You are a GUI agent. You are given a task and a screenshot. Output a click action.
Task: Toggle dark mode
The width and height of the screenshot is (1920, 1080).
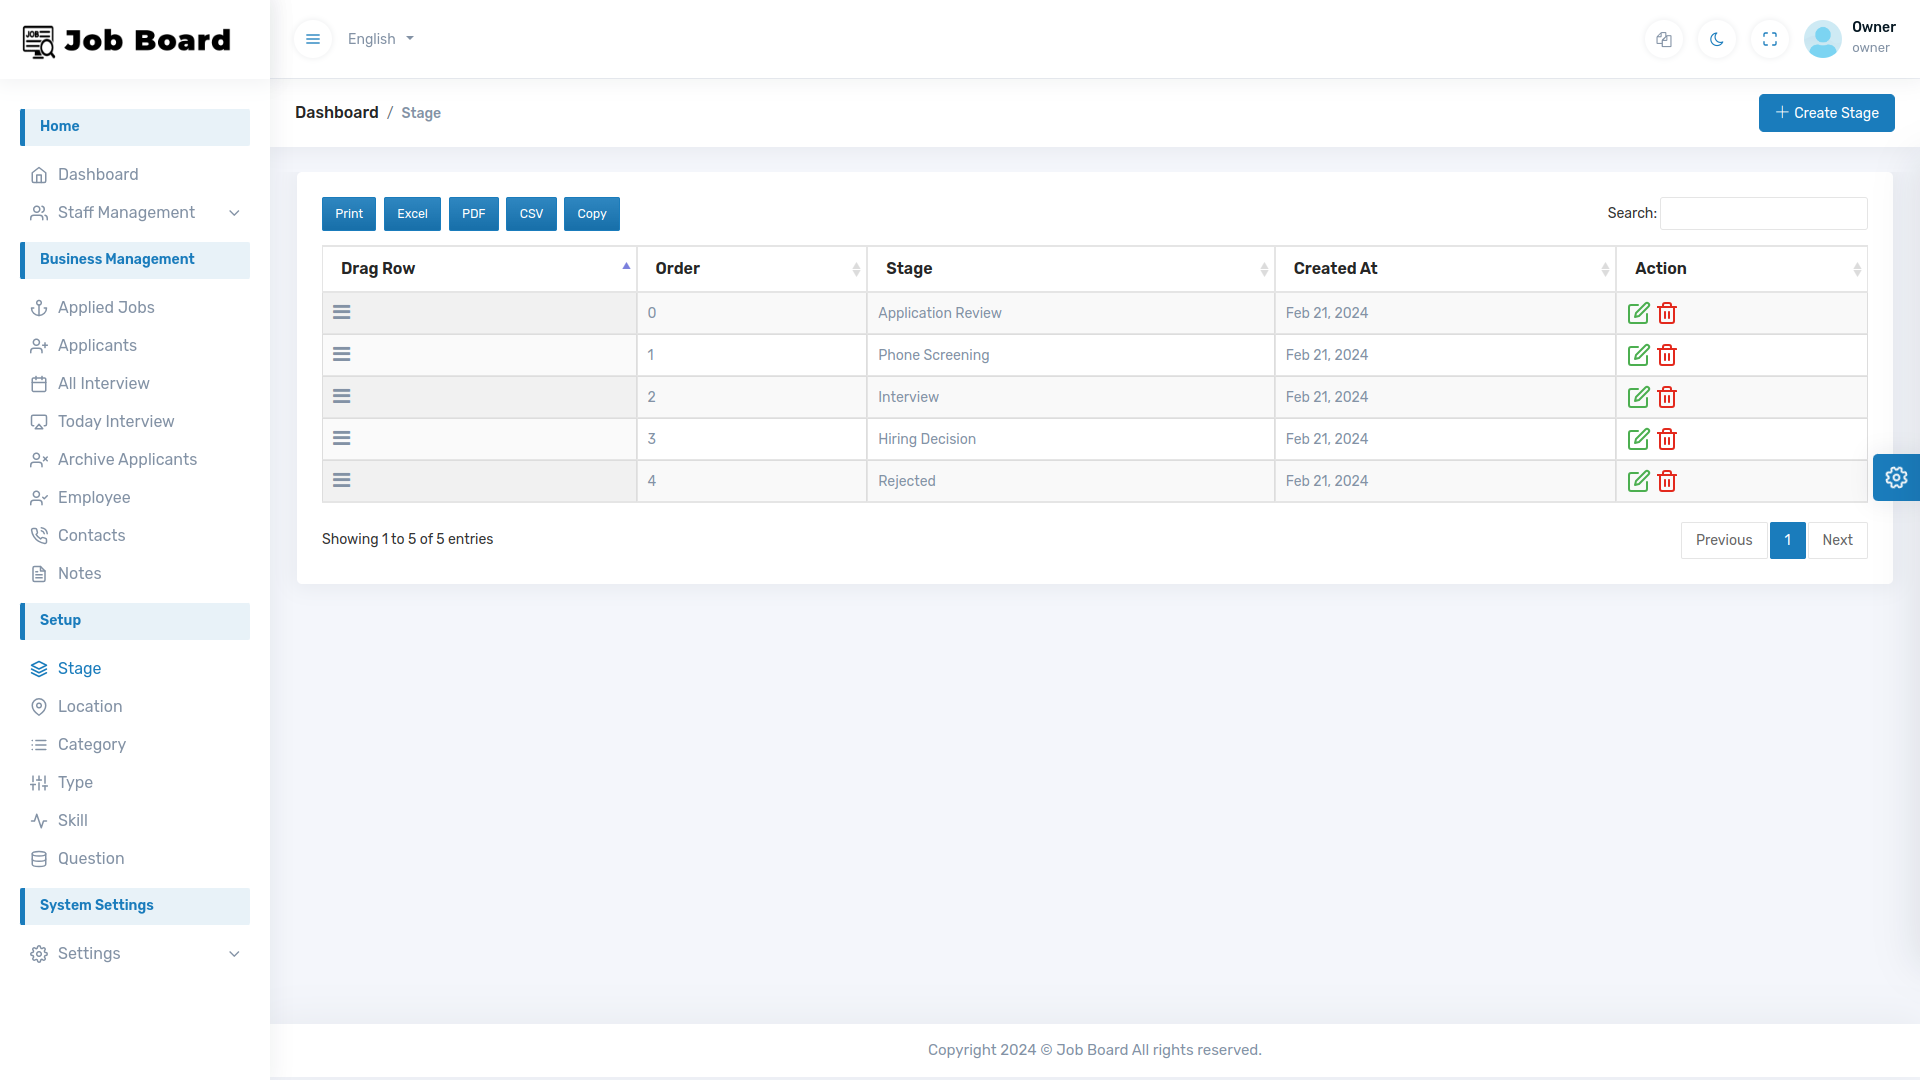1717,39
